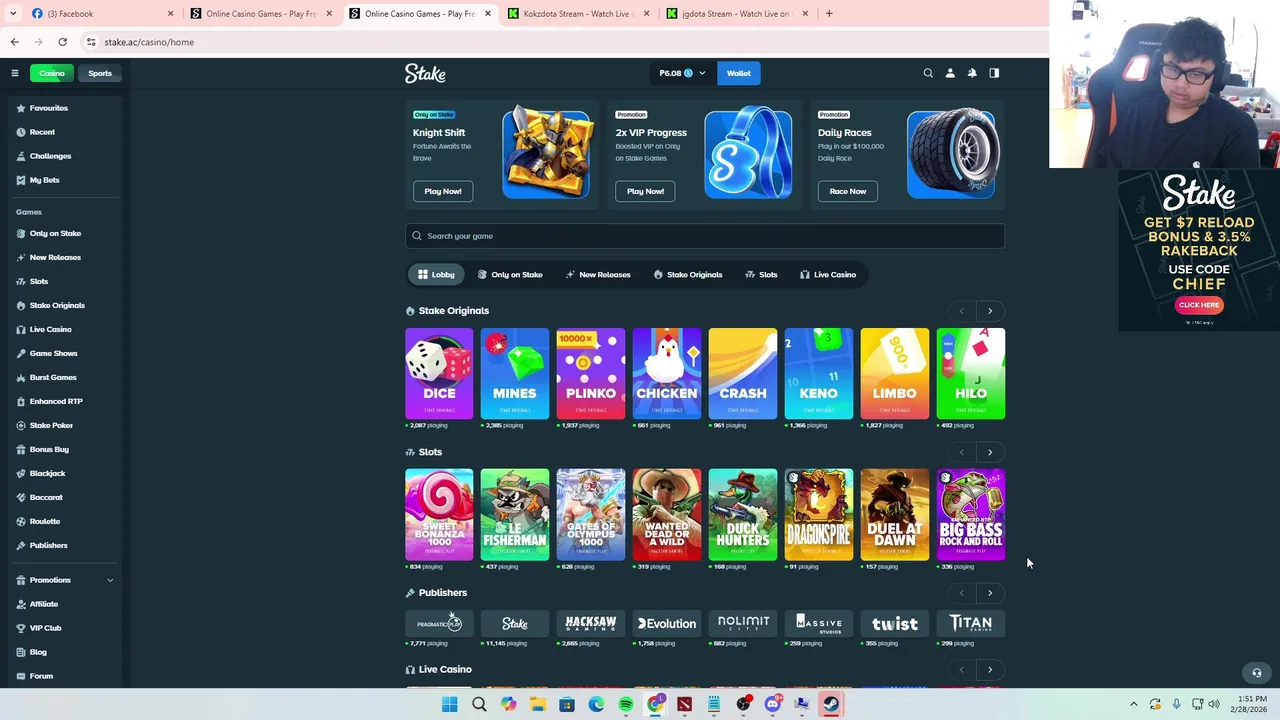
Task: Show next Live Casino games
Action: tap(990, 670)
